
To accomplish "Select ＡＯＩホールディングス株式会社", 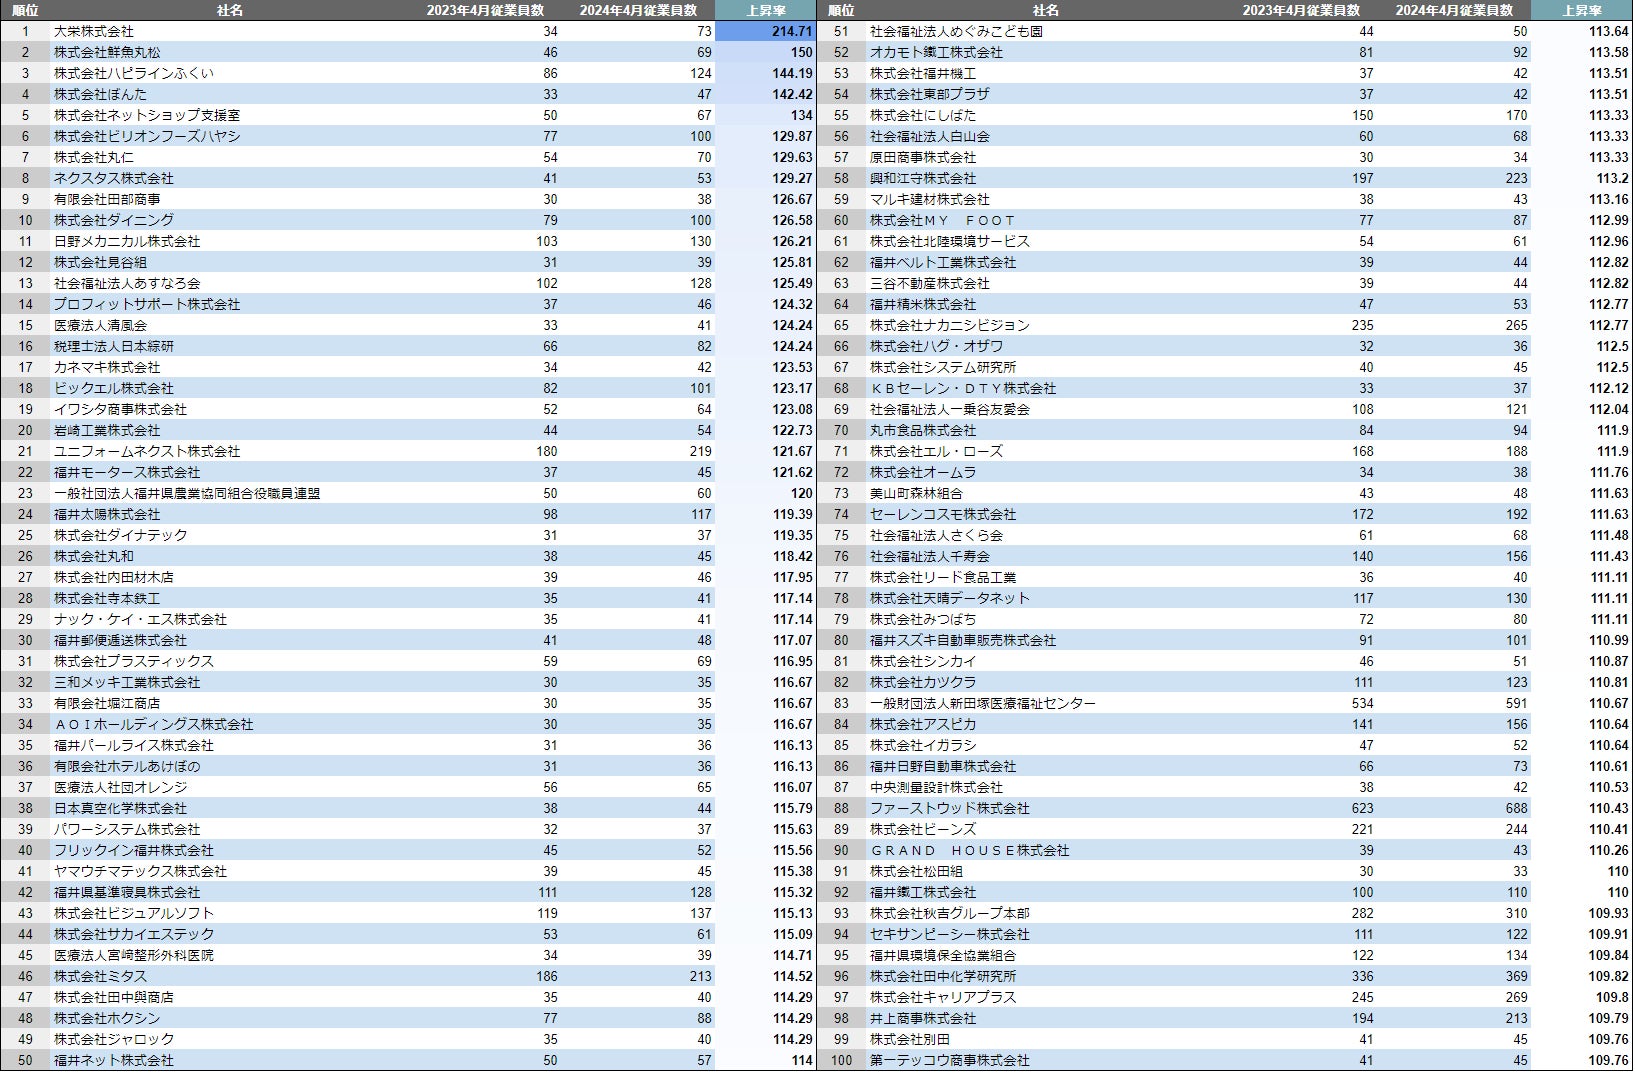I will [154, 724].
